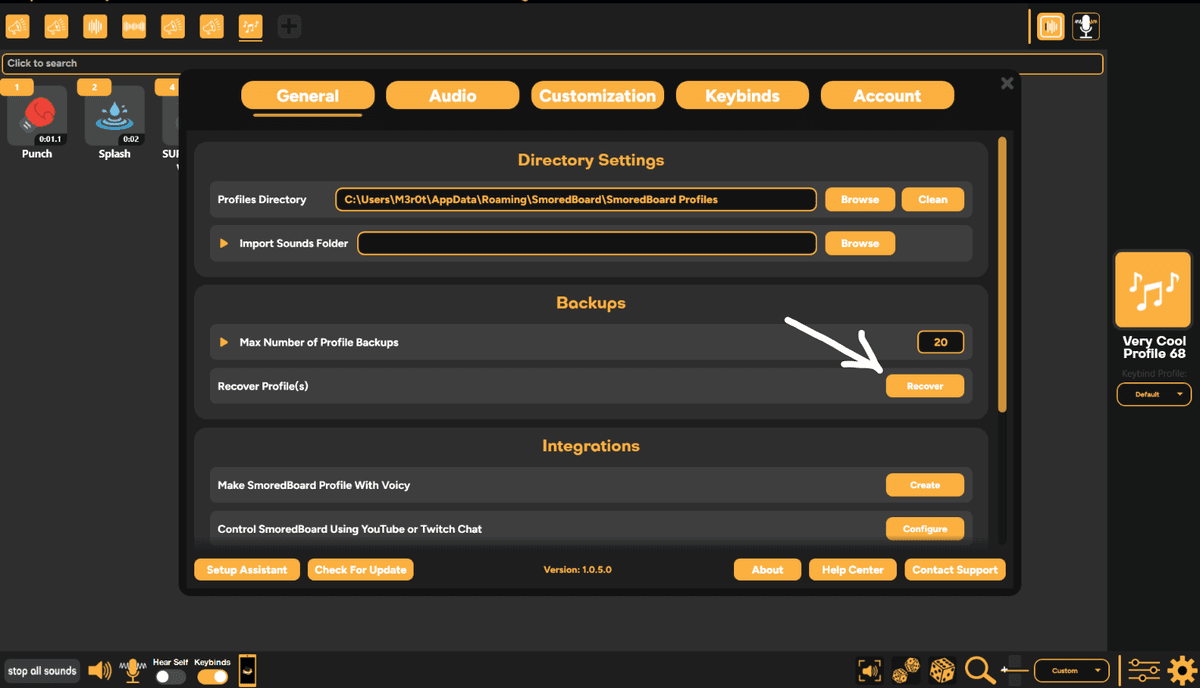Open the Custom size dropdown

coord(1072,671)
